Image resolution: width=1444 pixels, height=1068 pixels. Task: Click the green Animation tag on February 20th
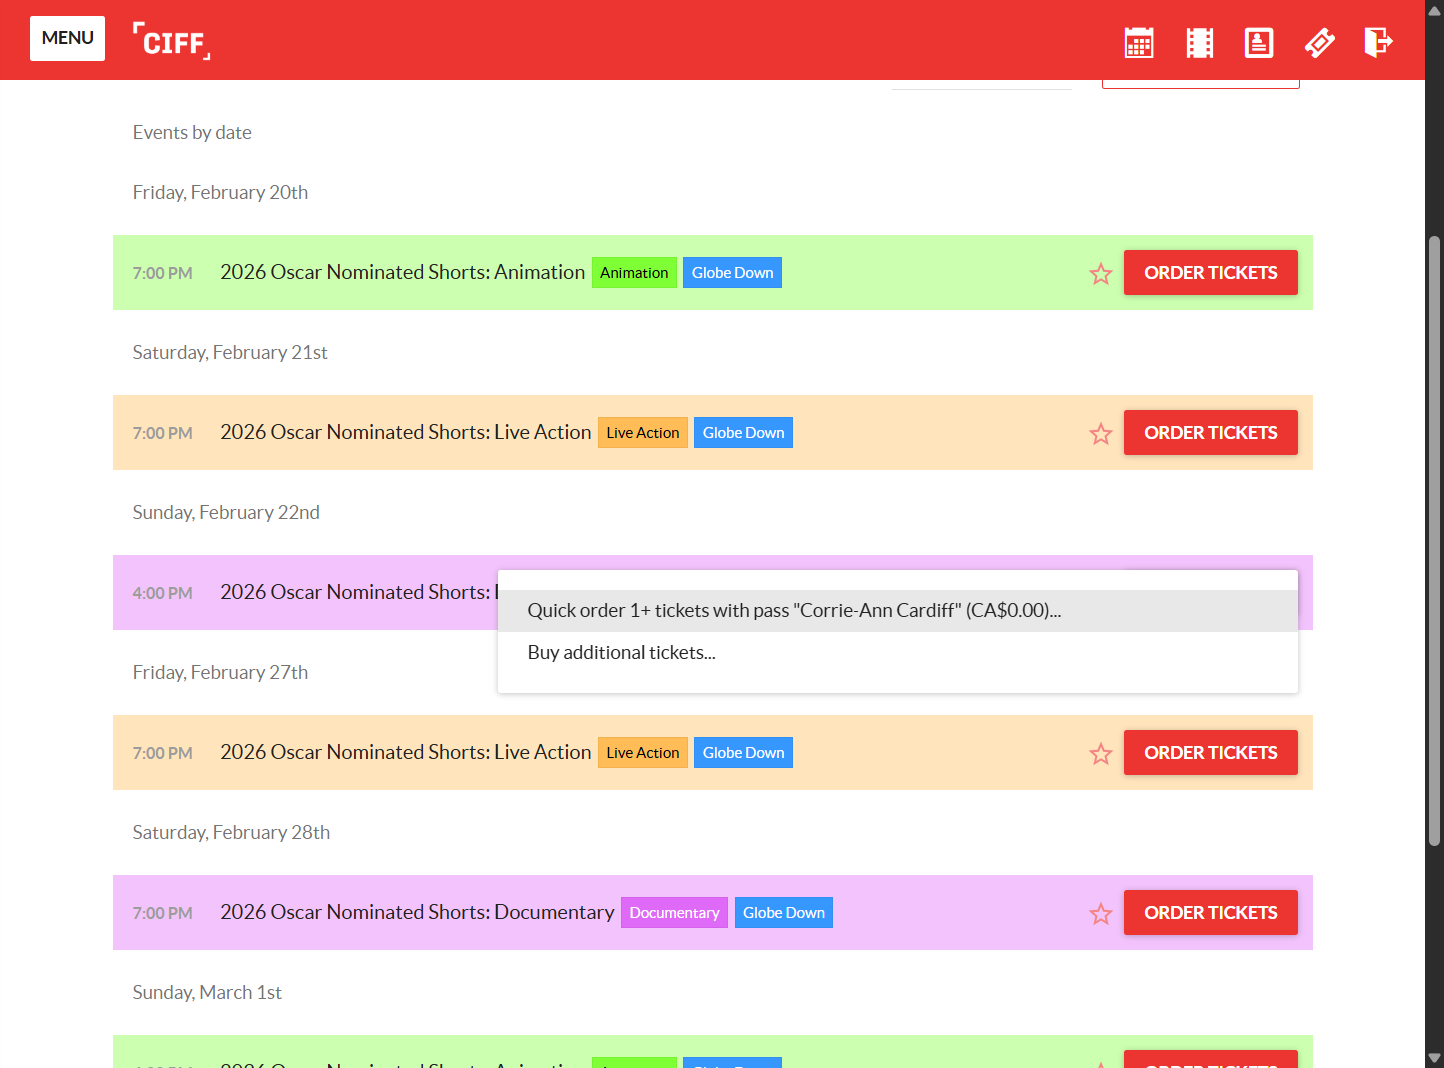click(x=634, y=273)
